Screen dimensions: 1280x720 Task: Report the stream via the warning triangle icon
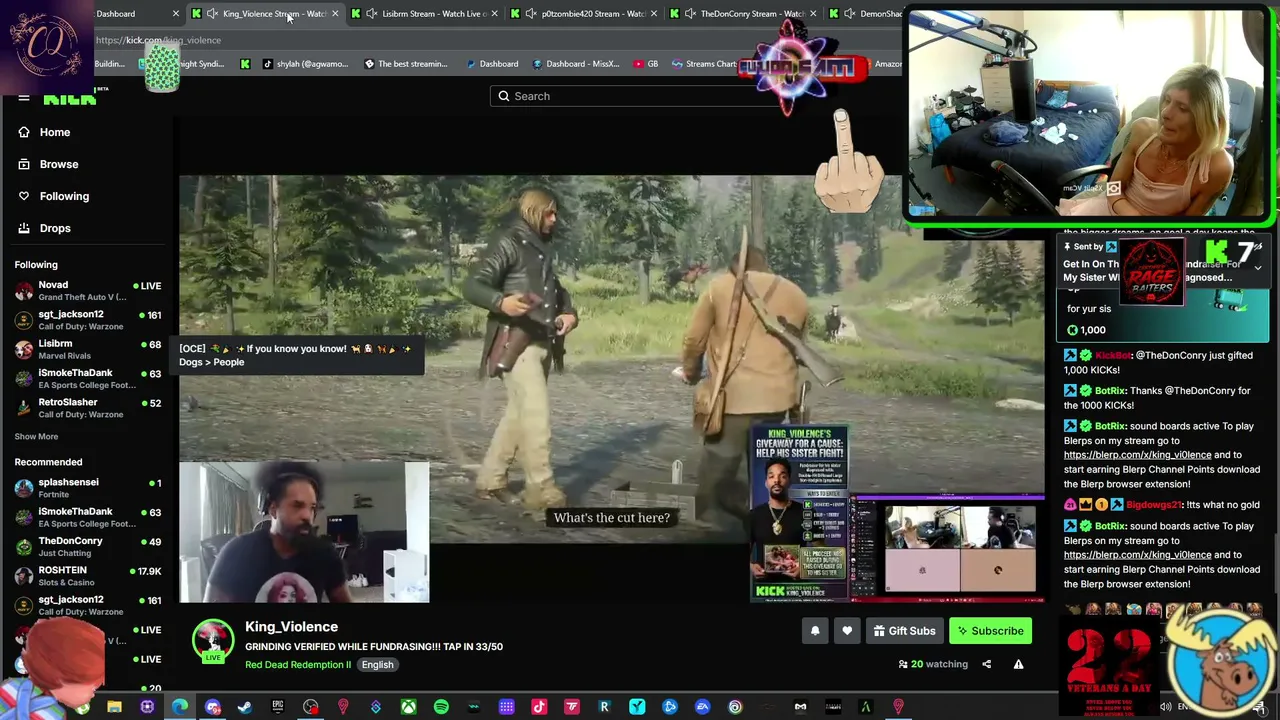coord(1018,664)
